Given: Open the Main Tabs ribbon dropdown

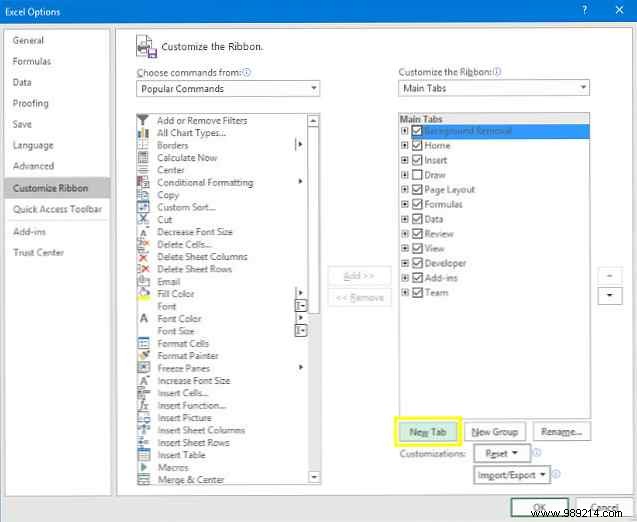Looking at the screenshot, I should pyautogui.click(x=494, y=88).
